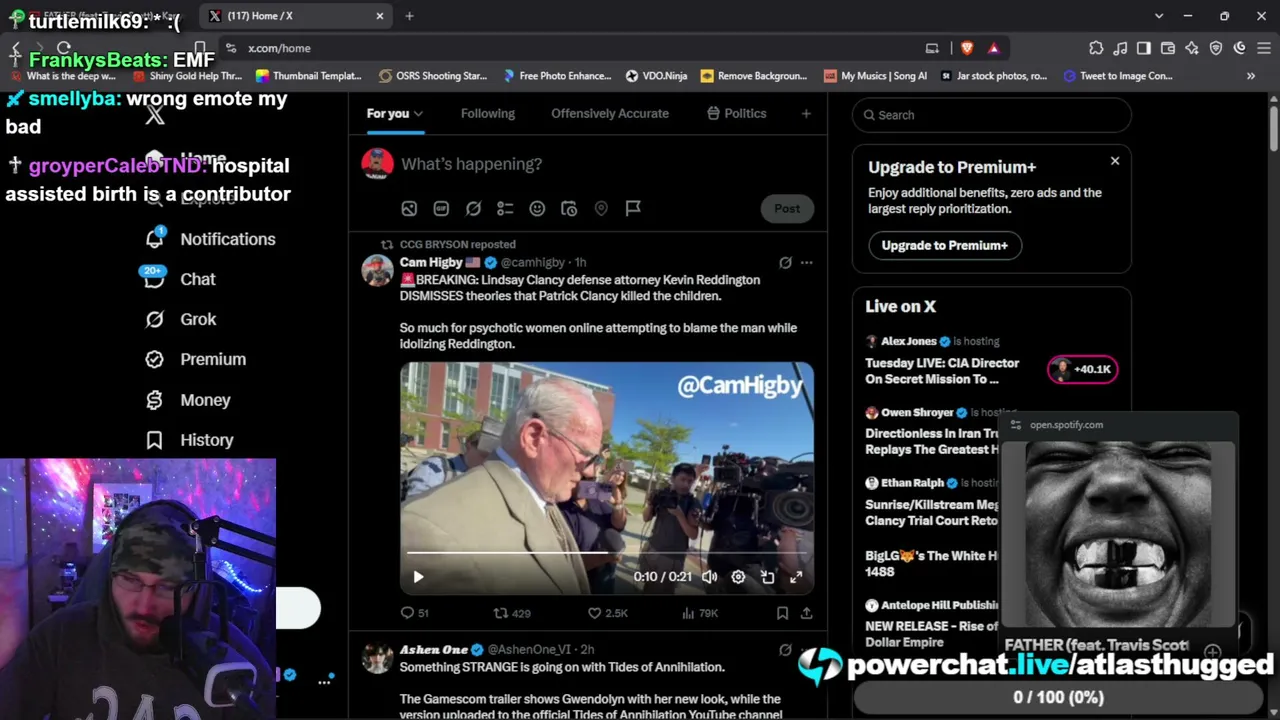Close the '(117) Home / X' browser tab

380,16
